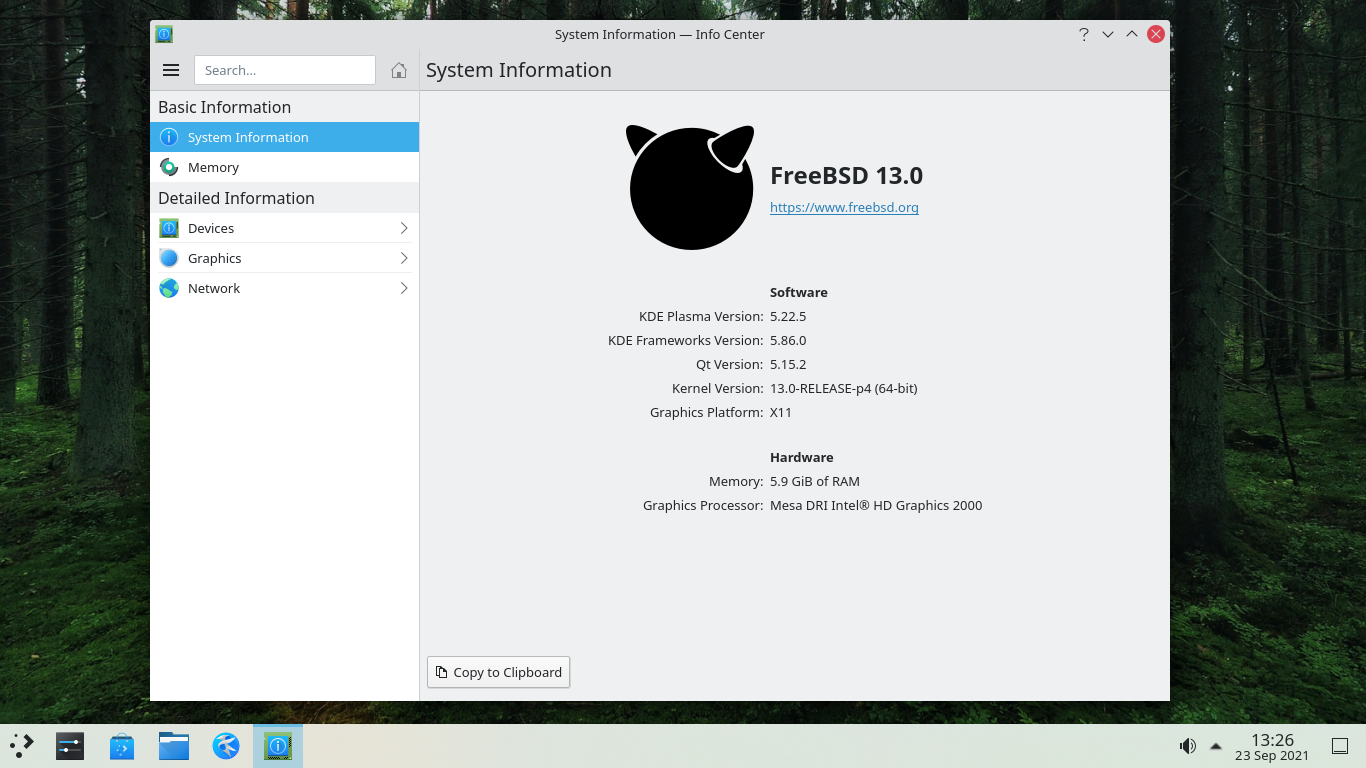Open the https://www.freebsd.org link
The width and height of the screenshot is (1366, 768).
tap(844, 208)
